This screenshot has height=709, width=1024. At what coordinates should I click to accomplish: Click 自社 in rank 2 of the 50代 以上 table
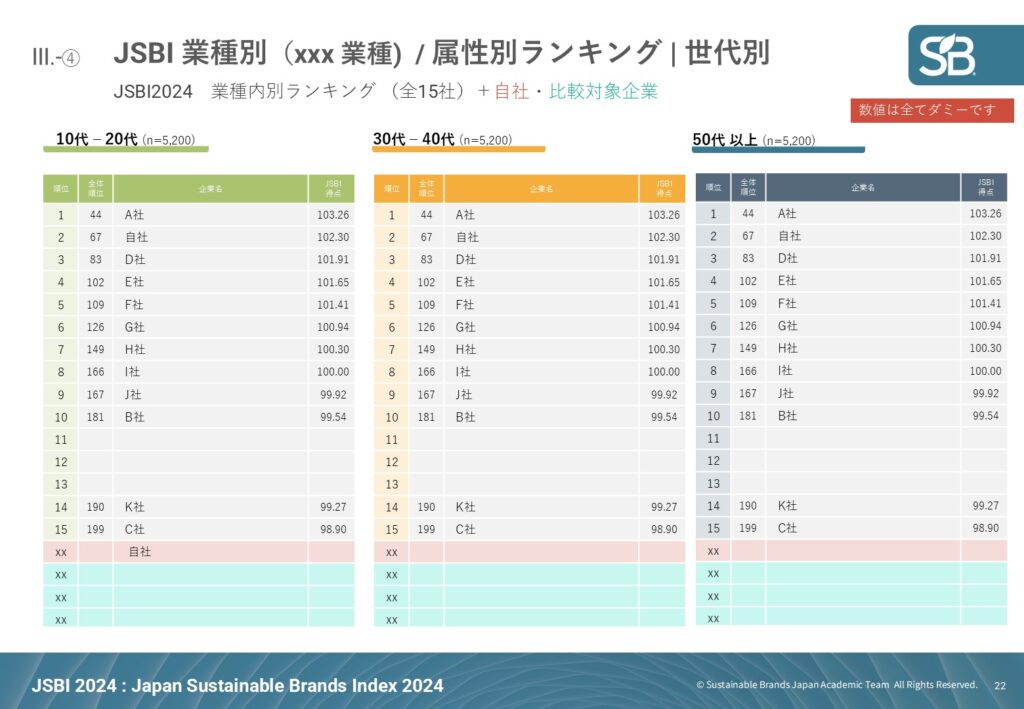click(789, 236)
